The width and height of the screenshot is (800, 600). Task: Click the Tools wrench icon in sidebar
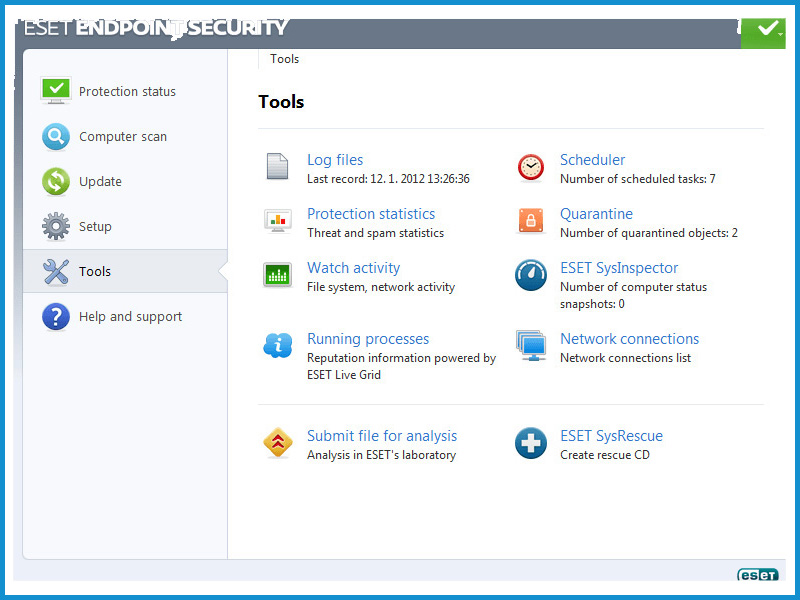coord(56,271)
